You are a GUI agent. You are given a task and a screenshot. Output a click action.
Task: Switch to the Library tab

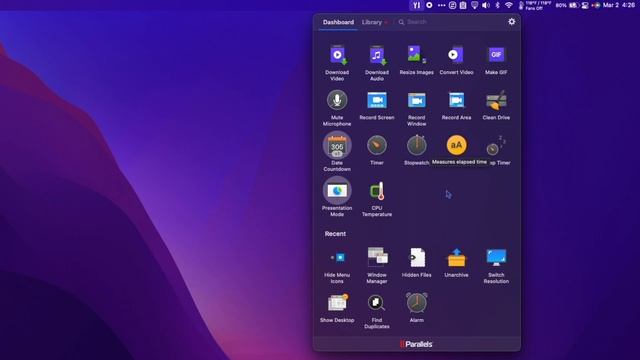pos(371,22)
